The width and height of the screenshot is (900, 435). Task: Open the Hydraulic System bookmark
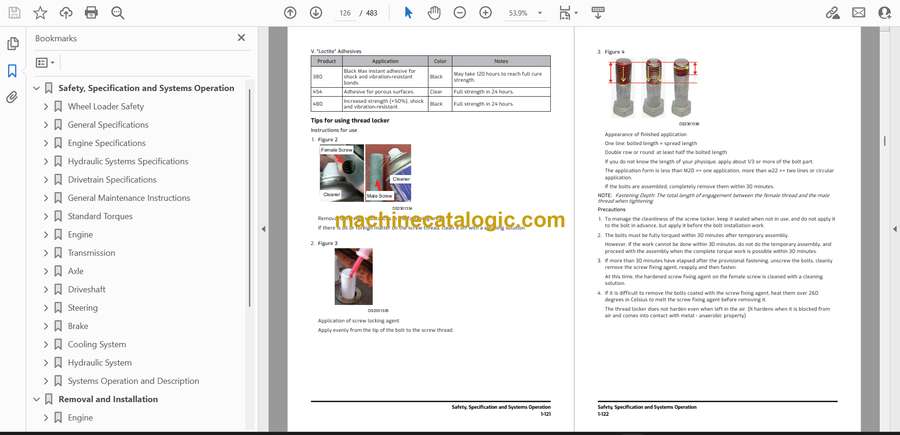[x=100, y=363]
